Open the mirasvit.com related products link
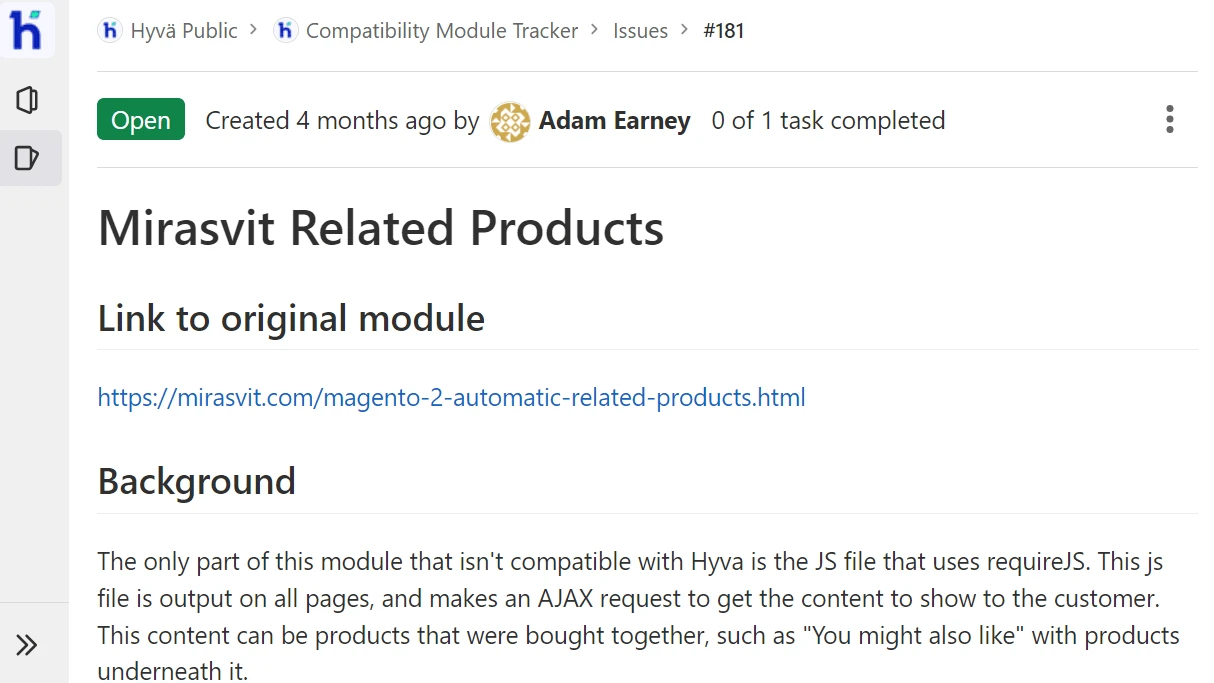The image size is (1214, 683). pos(451,397)
